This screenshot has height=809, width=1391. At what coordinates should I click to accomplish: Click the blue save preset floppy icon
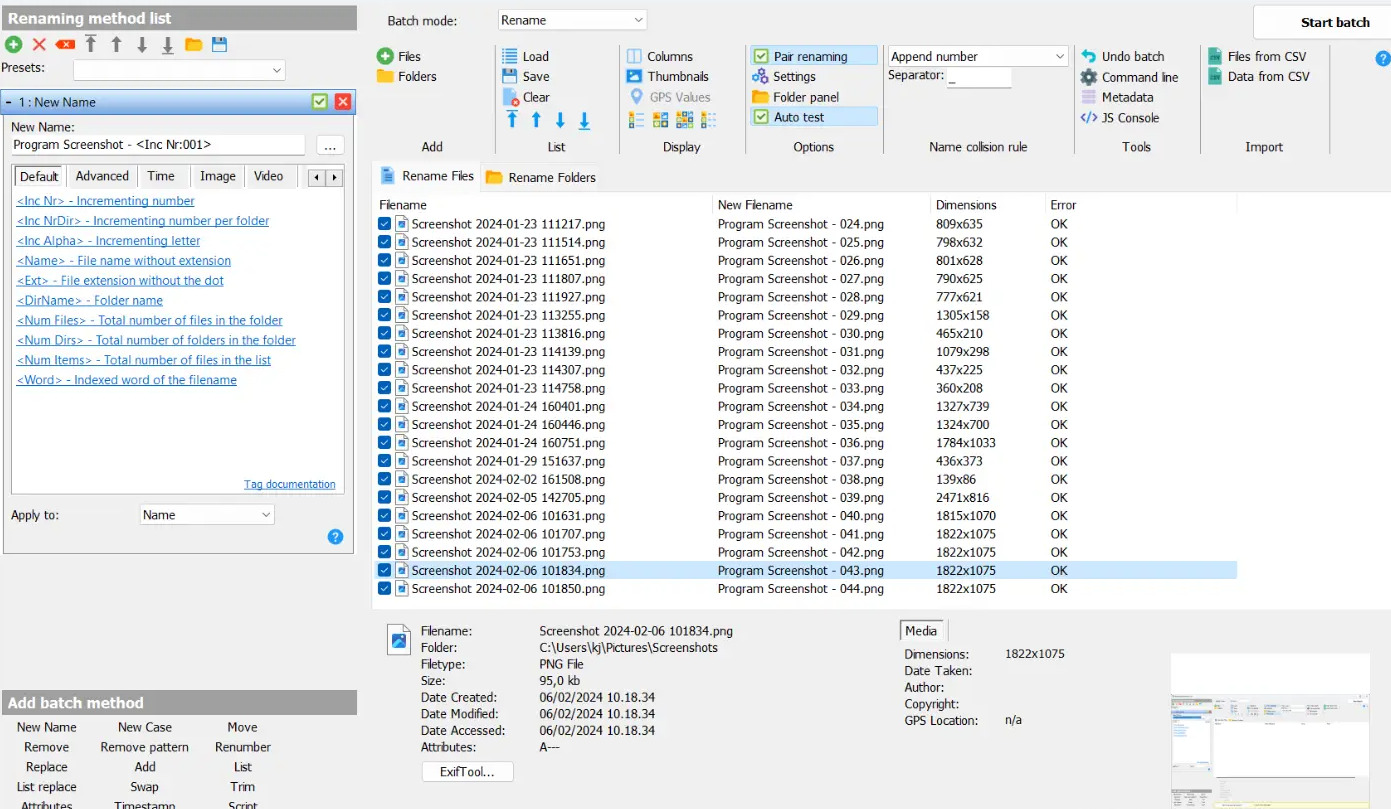point(219,44)
